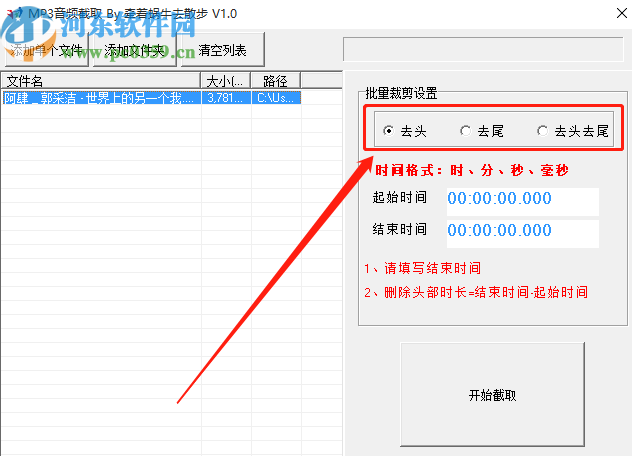Select the 去尾 radio option
This screenshot has width=632, height=456.
tap(482, 131)
